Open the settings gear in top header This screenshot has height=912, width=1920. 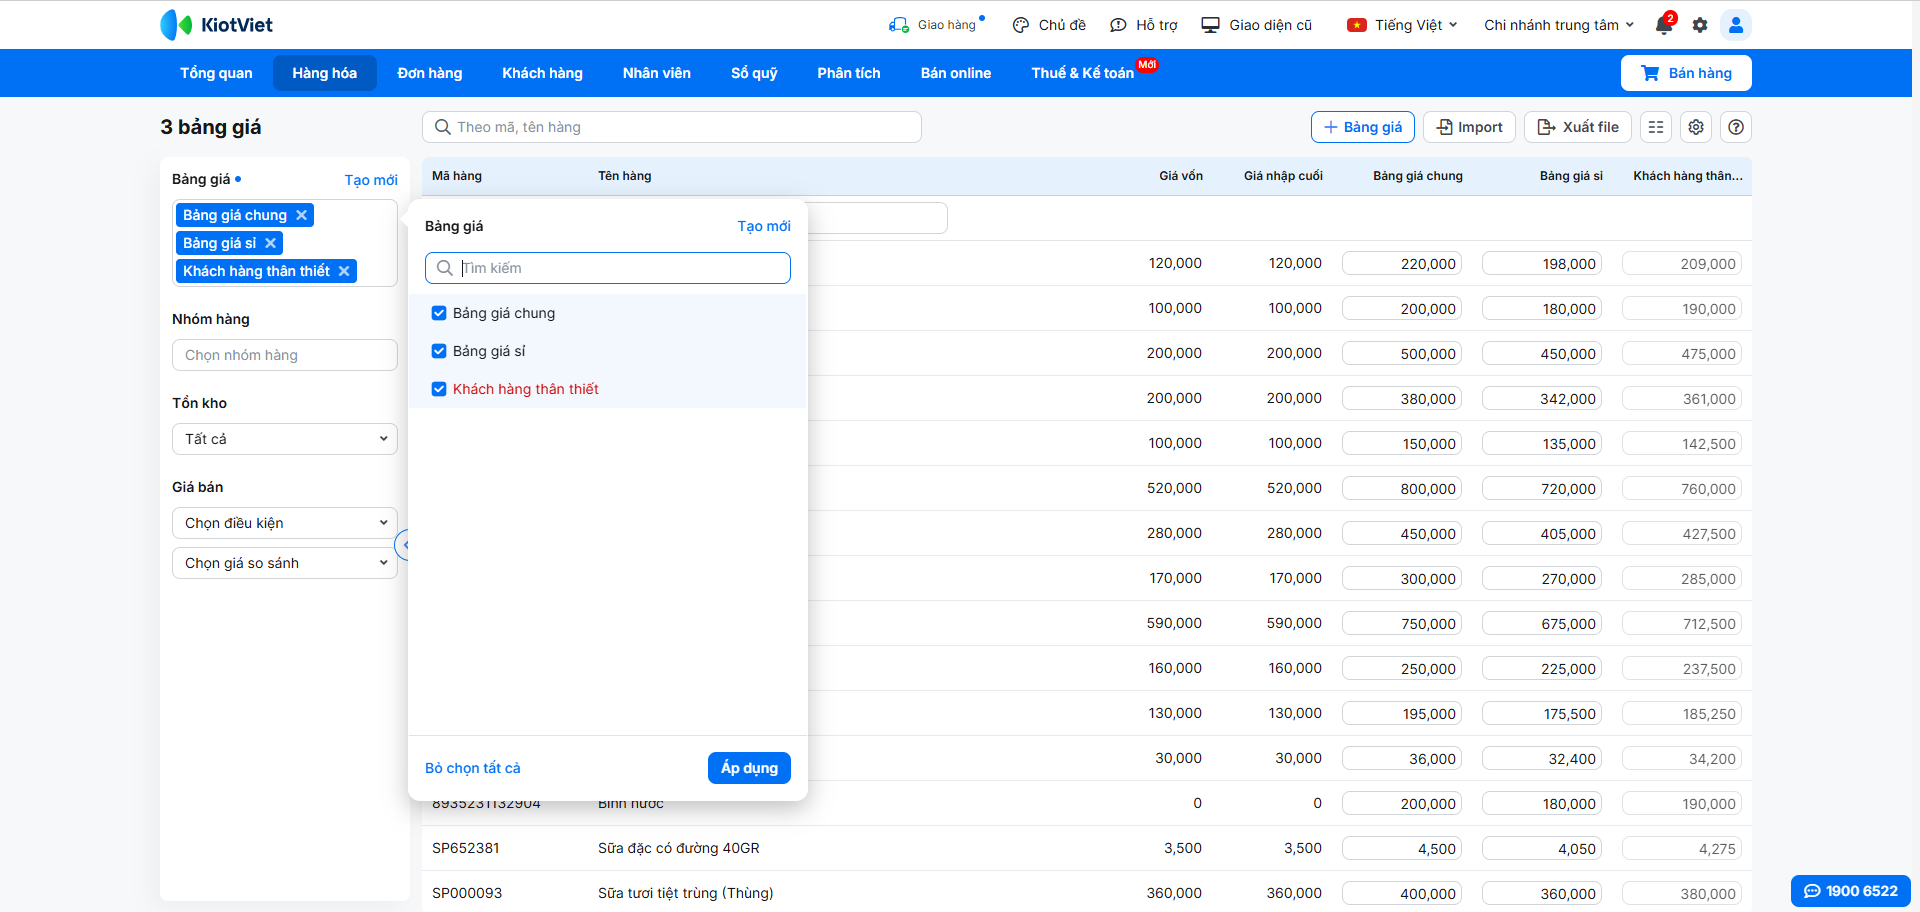point(1700,25)
